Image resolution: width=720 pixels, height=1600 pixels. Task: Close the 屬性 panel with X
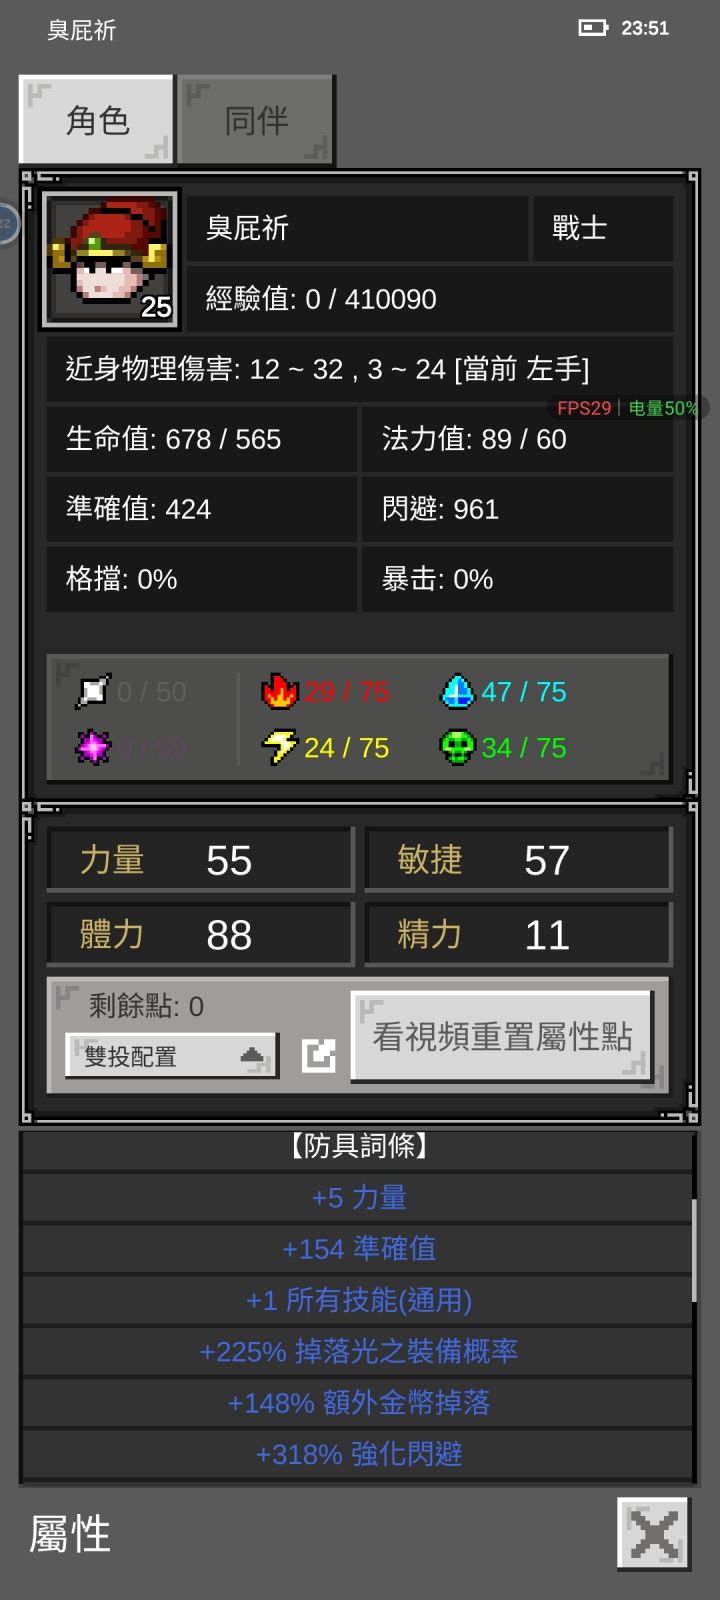[x=654, y=1533]
